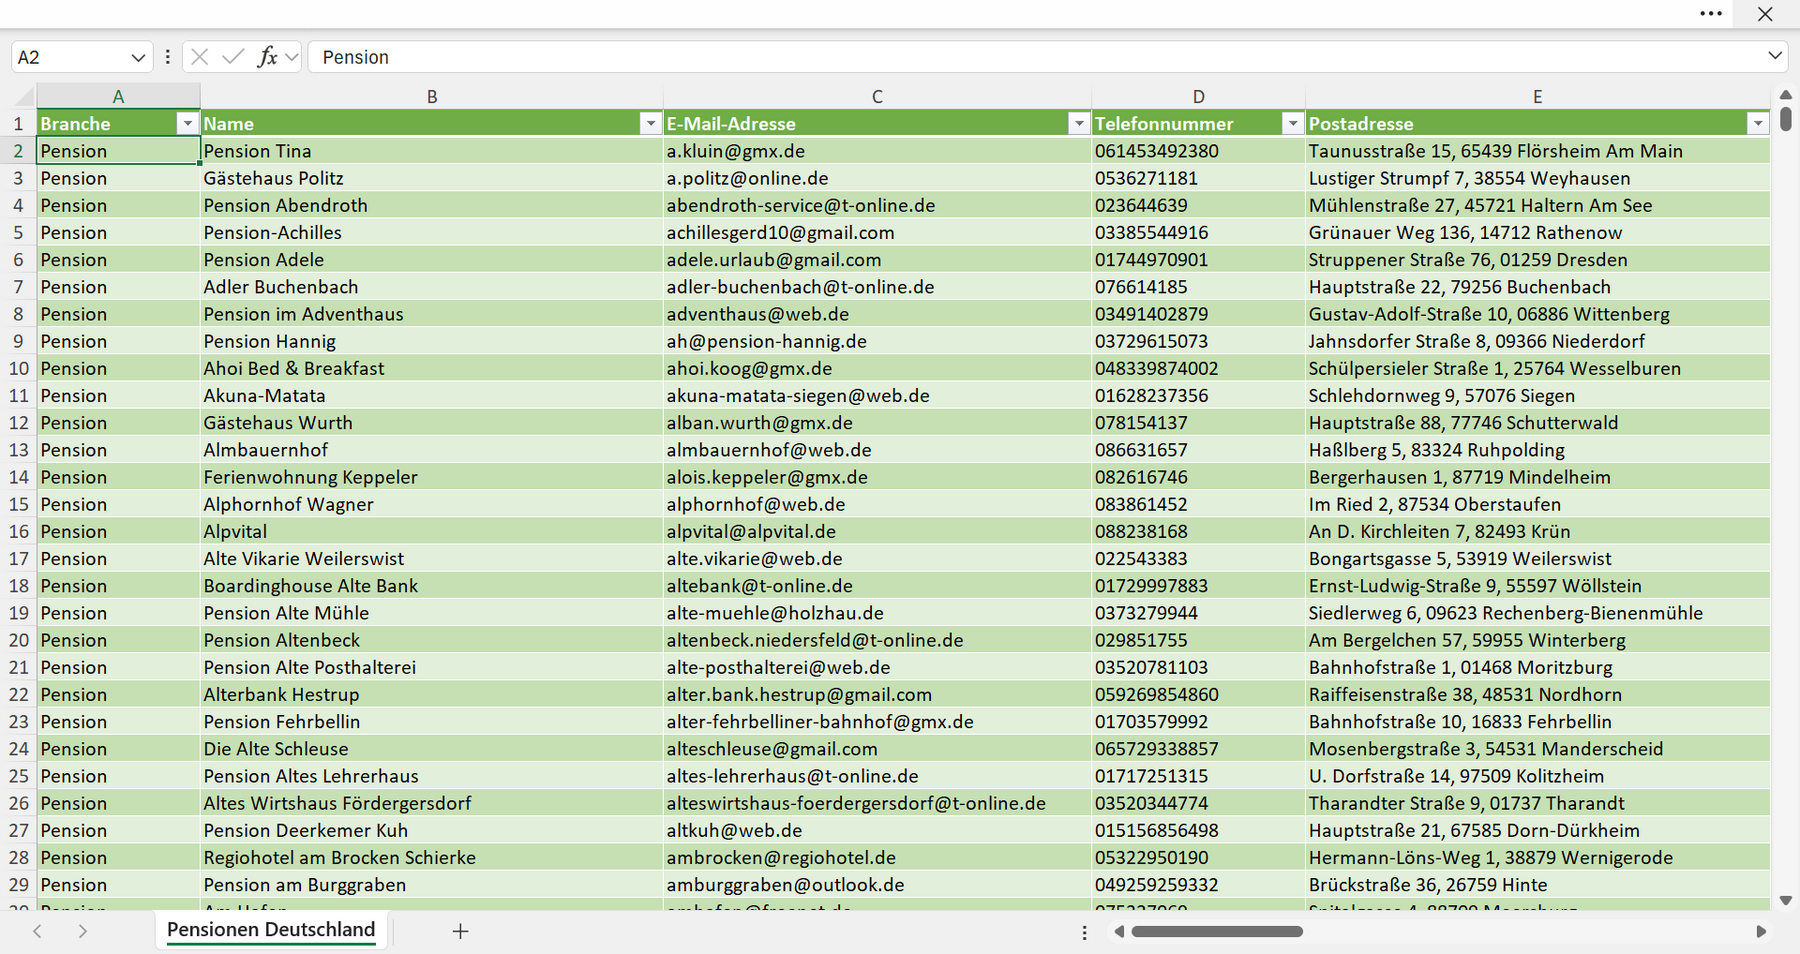Click inside the formula bar showing Pension
Screen dimensions: 1800x954
1037,57
